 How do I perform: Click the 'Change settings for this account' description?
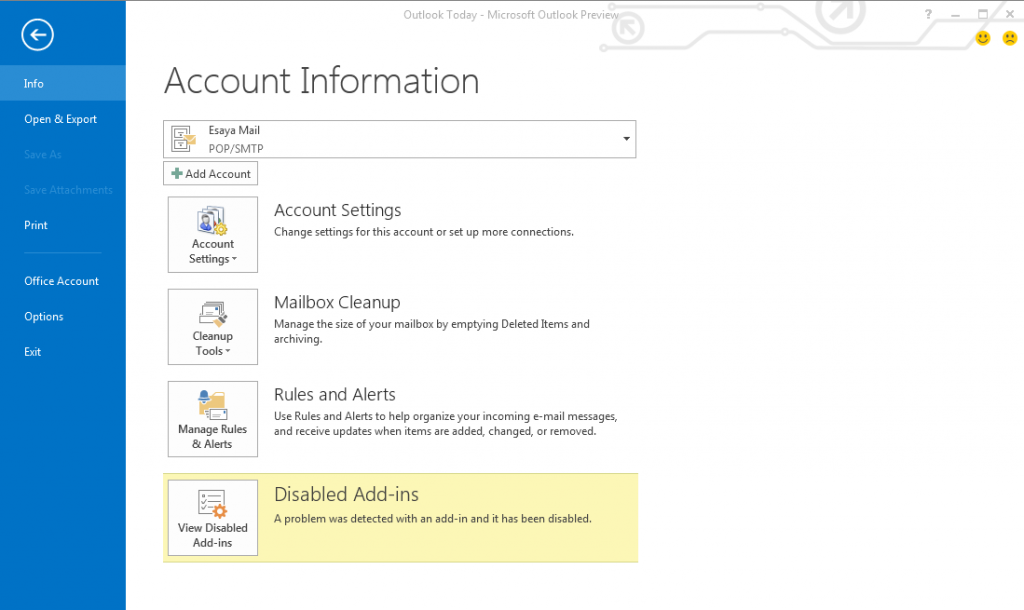coord(424,232)
